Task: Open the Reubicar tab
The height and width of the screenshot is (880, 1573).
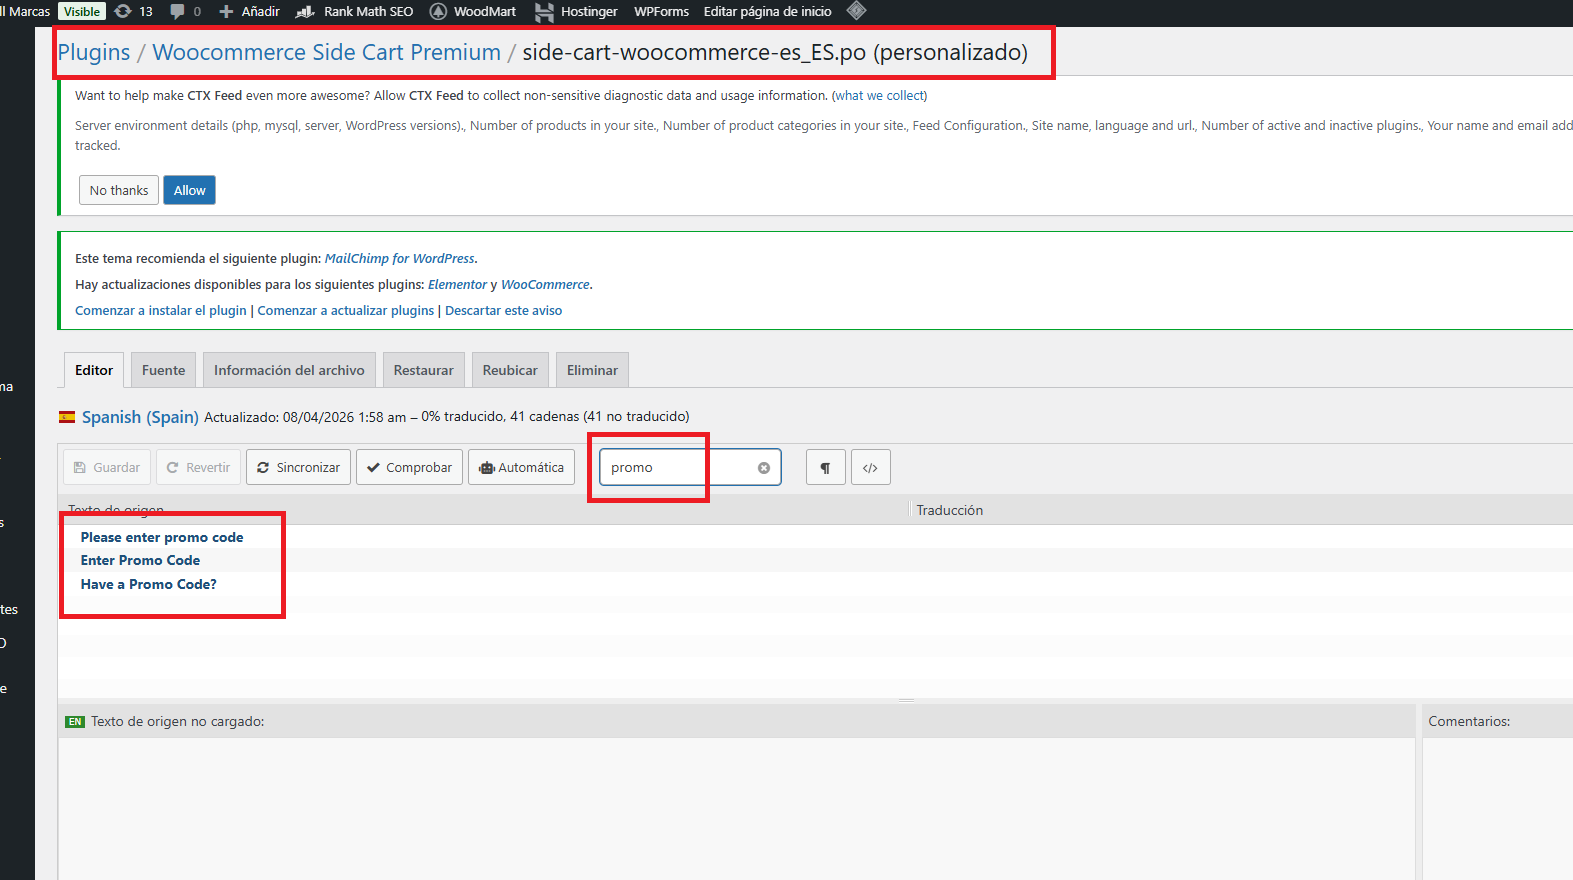Action: (x=510, y=370)
